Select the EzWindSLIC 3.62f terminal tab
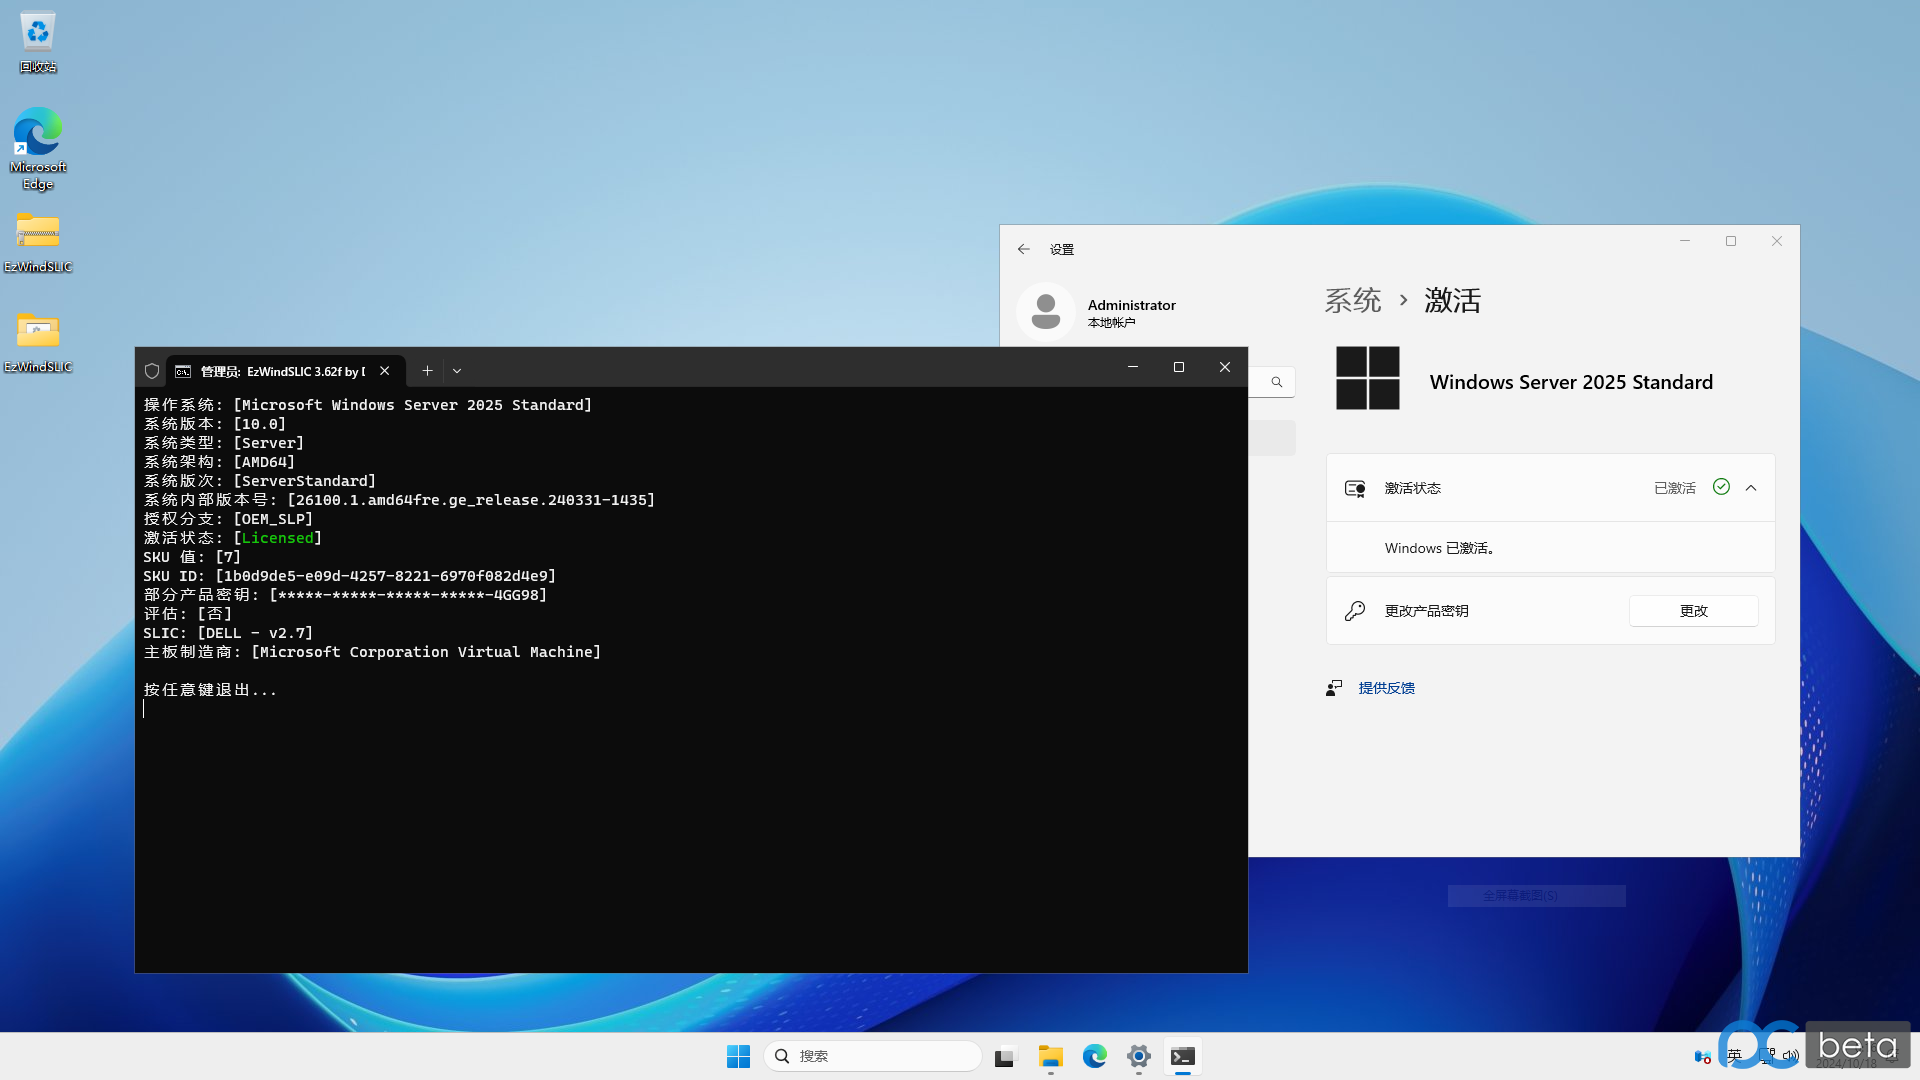The height and width of the screenshot is (1080, 1920). click(x=285, y=371)
